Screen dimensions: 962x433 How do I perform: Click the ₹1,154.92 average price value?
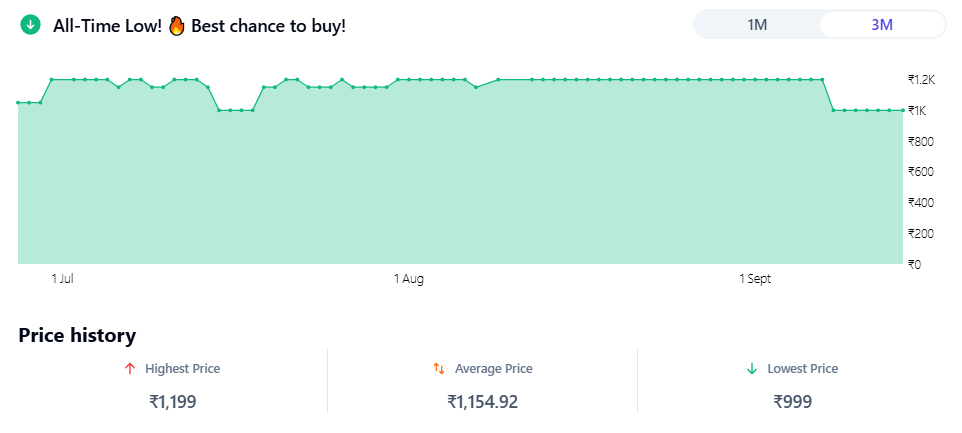483,402
